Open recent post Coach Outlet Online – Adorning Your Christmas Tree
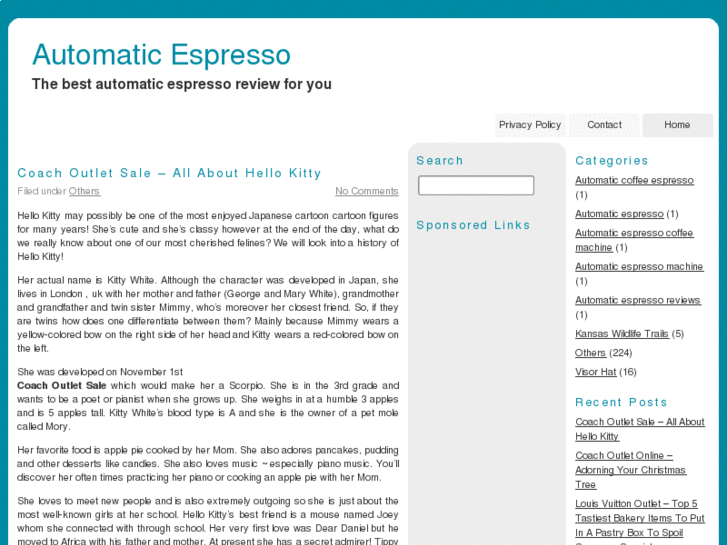Screen dimensions: 727x545 click(x=631, y=470)
